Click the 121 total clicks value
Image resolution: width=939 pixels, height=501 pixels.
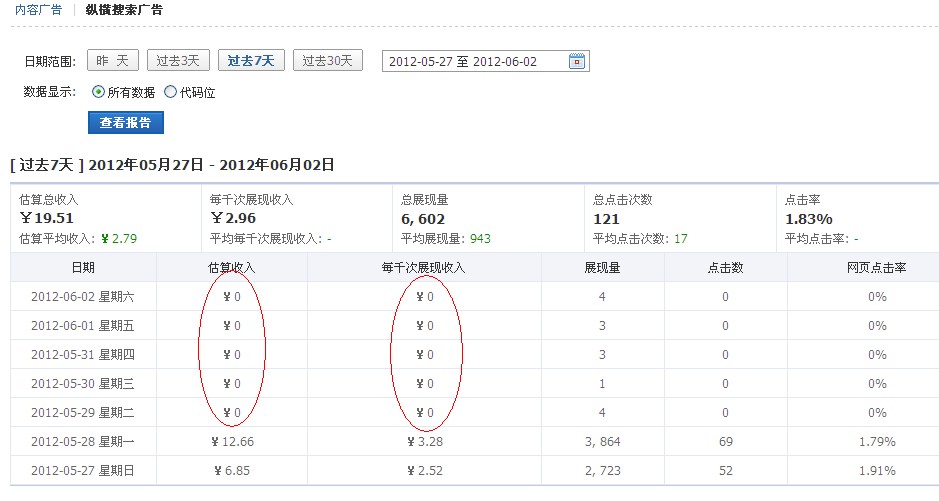point(606,219)
